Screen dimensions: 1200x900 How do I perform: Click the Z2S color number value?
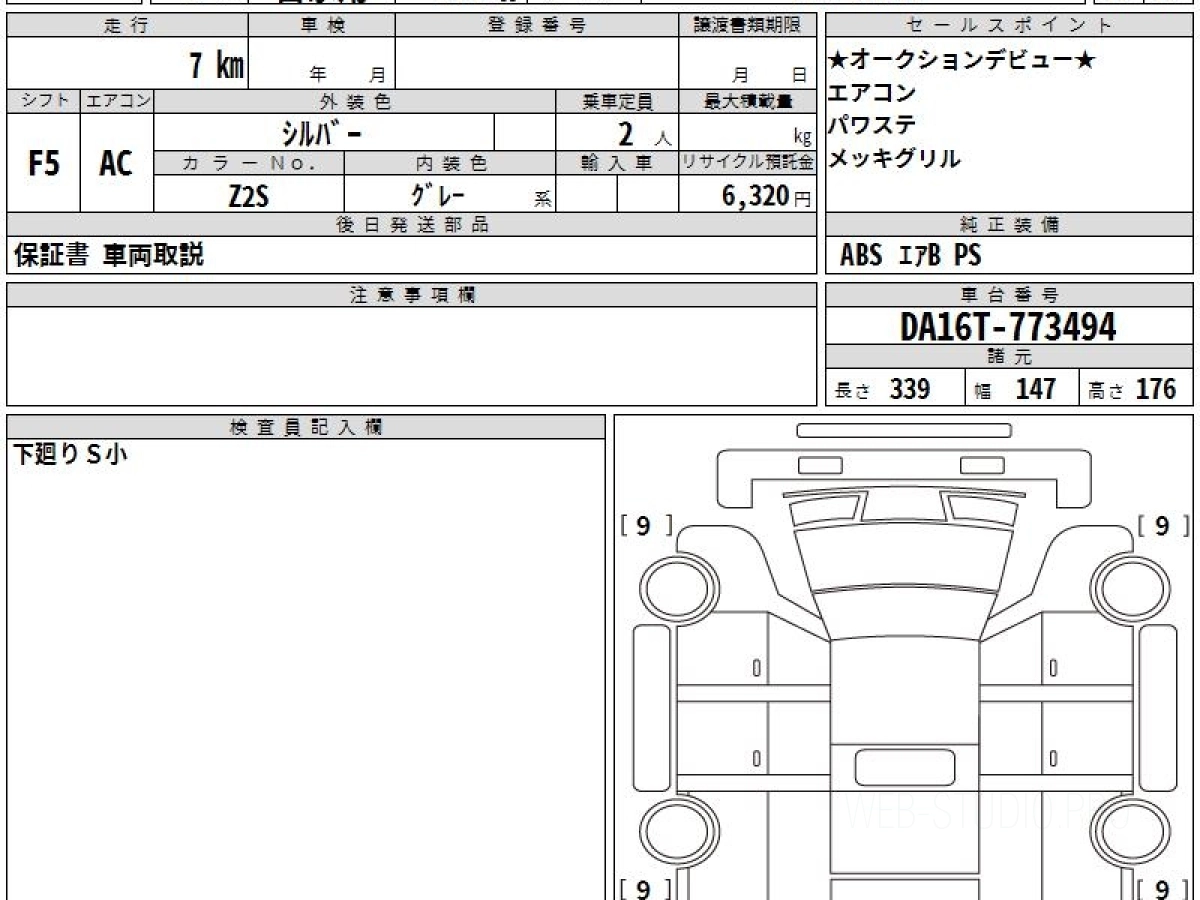click(x=249, y=194)
